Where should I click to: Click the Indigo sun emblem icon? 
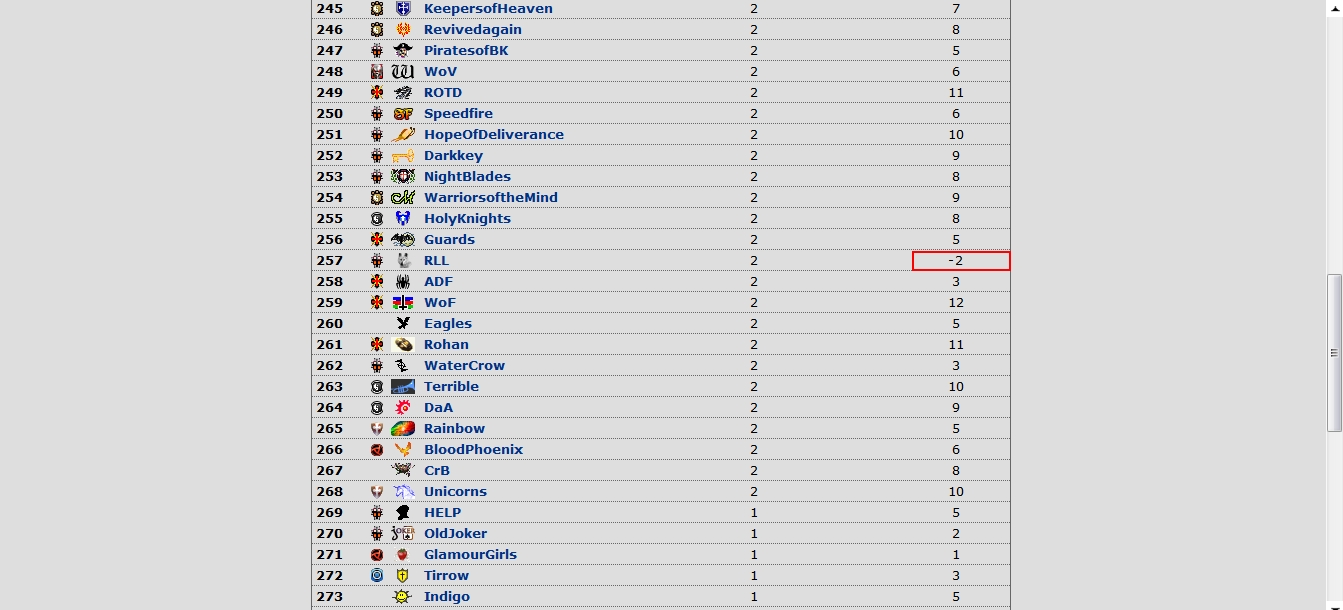[403, 597]
